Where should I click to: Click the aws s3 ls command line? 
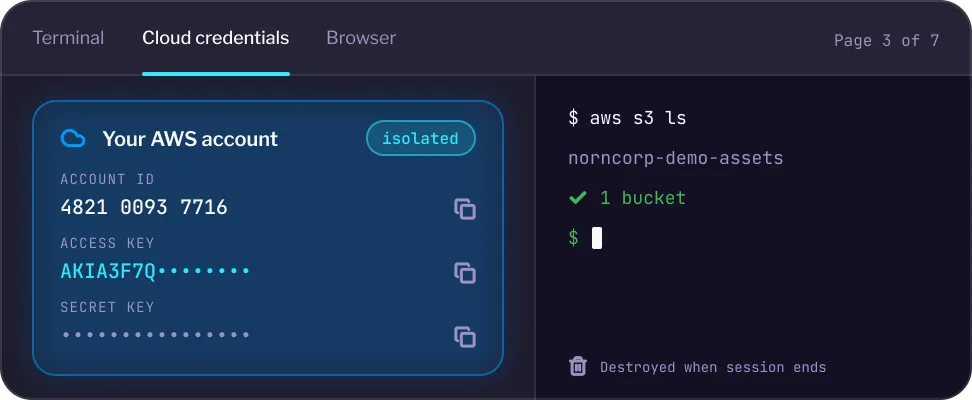pos(627,118)
